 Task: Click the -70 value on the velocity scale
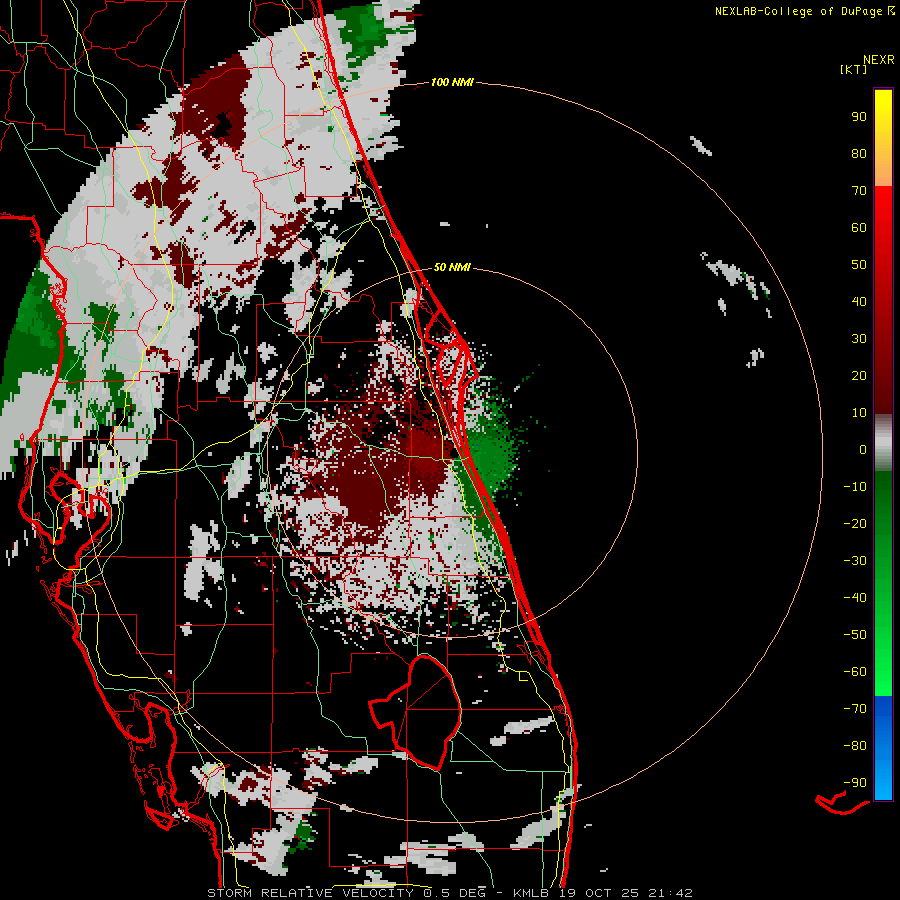(855, 709)
